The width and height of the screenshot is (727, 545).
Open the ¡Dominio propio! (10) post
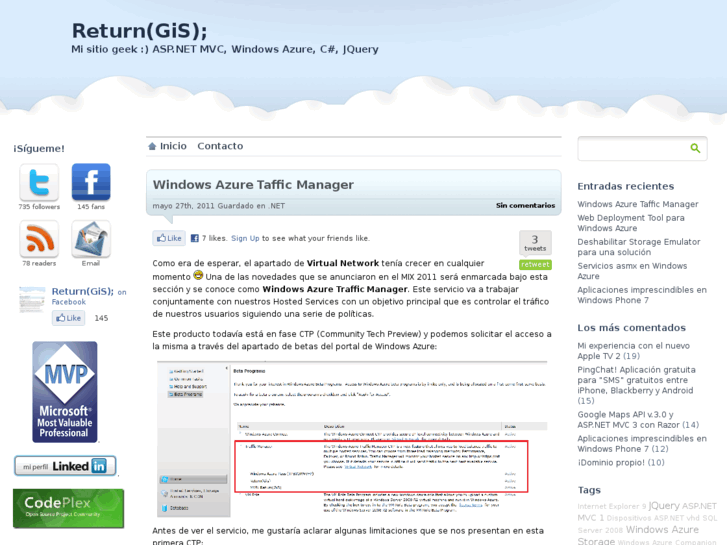pos(621,462)
